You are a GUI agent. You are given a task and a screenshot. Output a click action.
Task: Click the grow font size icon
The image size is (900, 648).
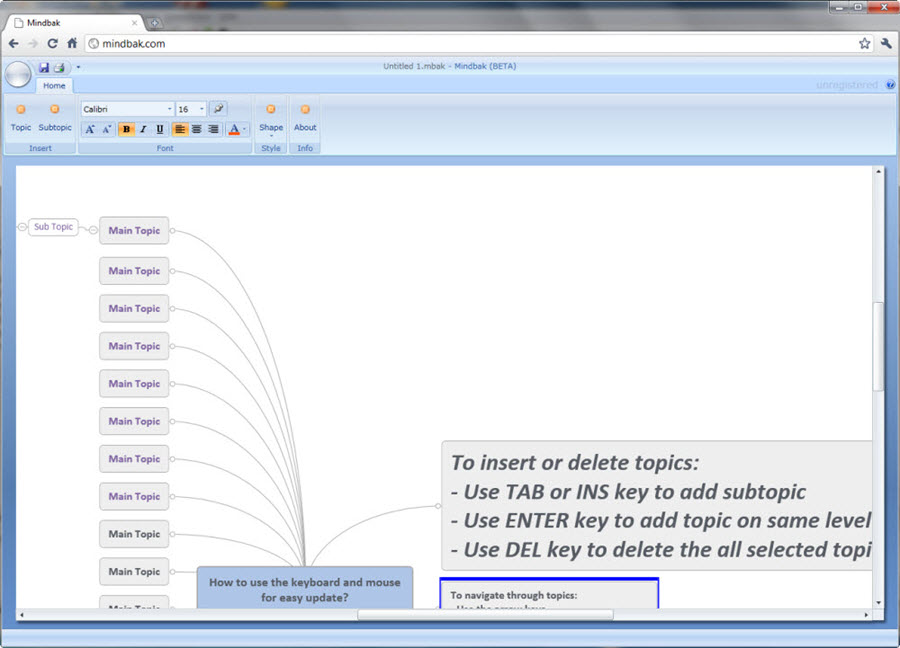coord(89,129)
